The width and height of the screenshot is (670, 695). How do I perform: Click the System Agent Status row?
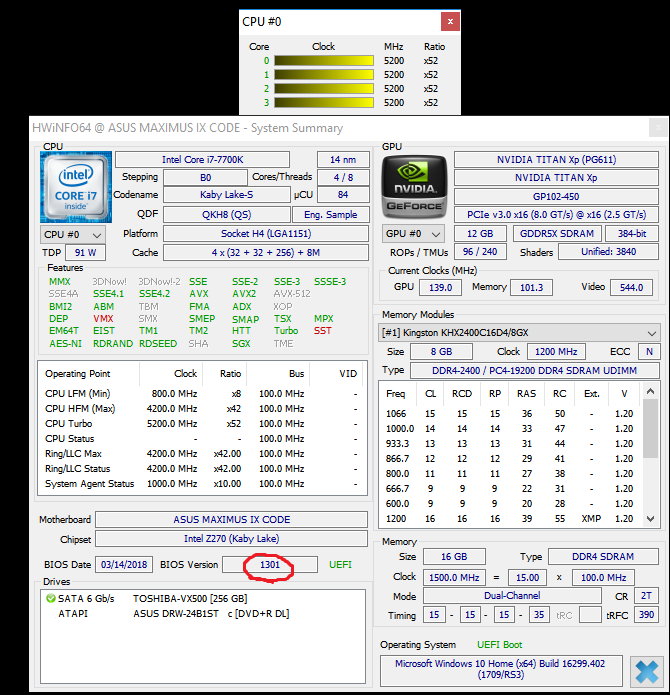point(201,484)
